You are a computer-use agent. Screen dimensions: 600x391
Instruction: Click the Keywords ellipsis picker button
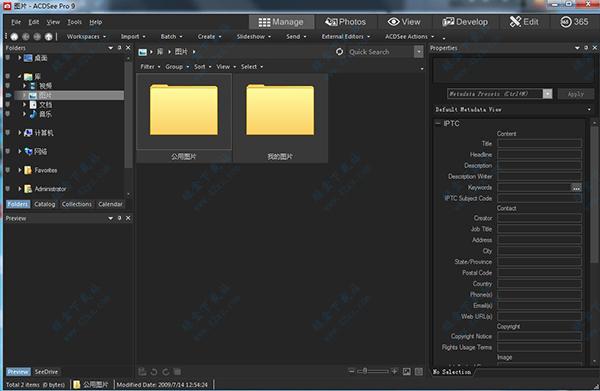click(x=576, y=187)
